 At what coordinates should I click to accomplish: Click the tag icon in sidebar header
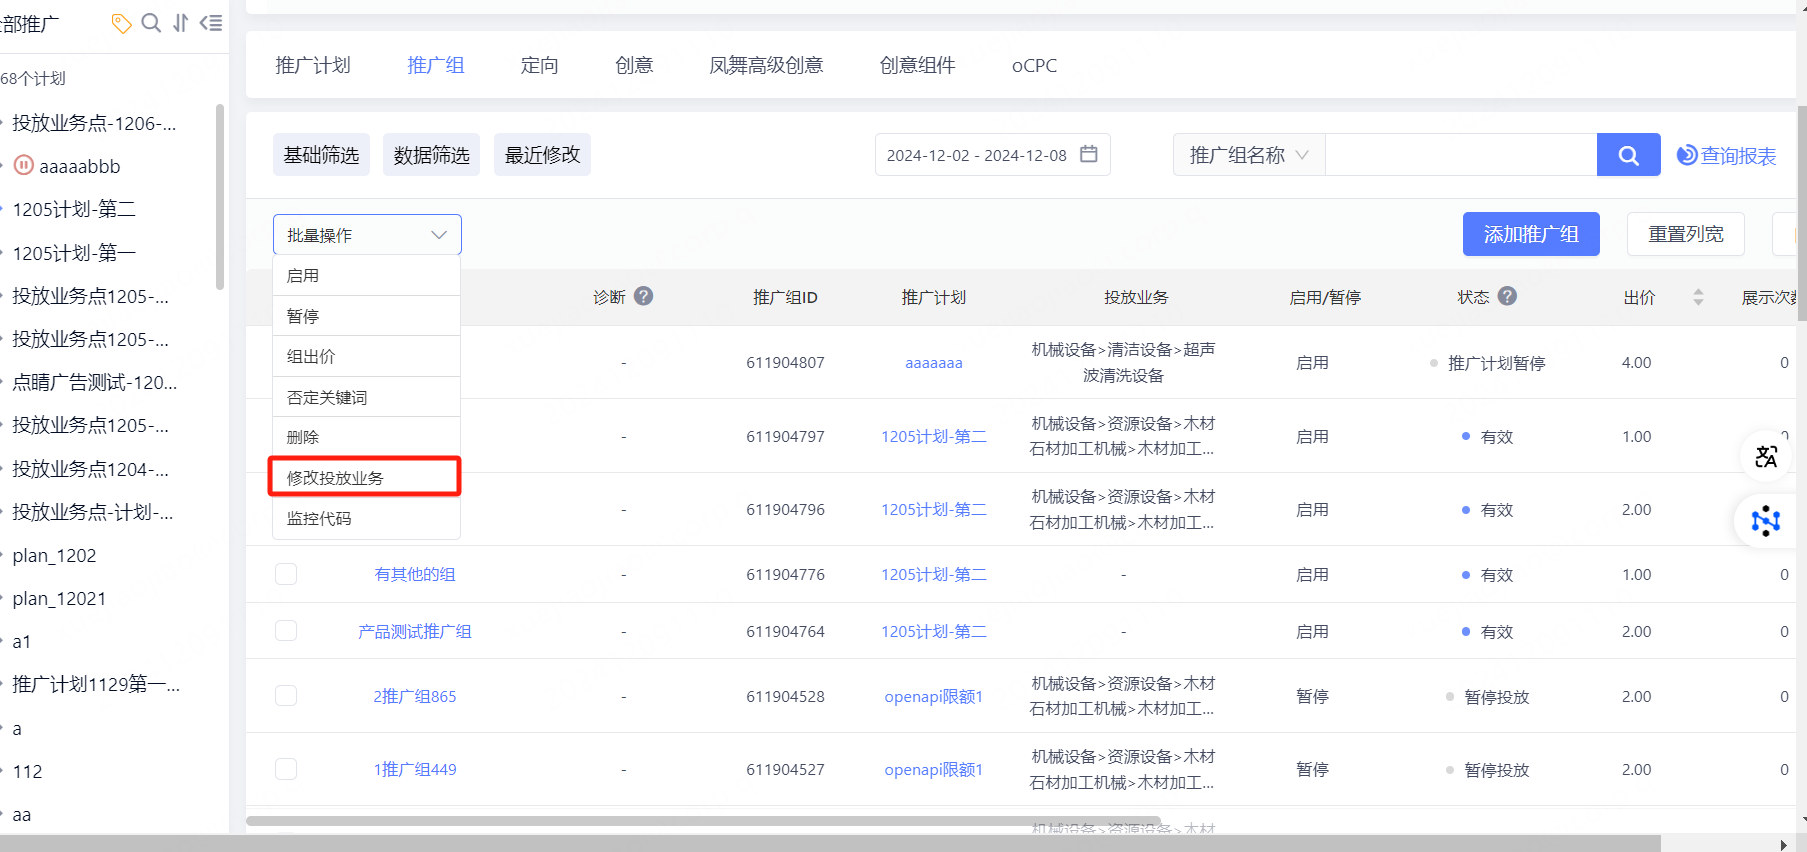(121, 23)
